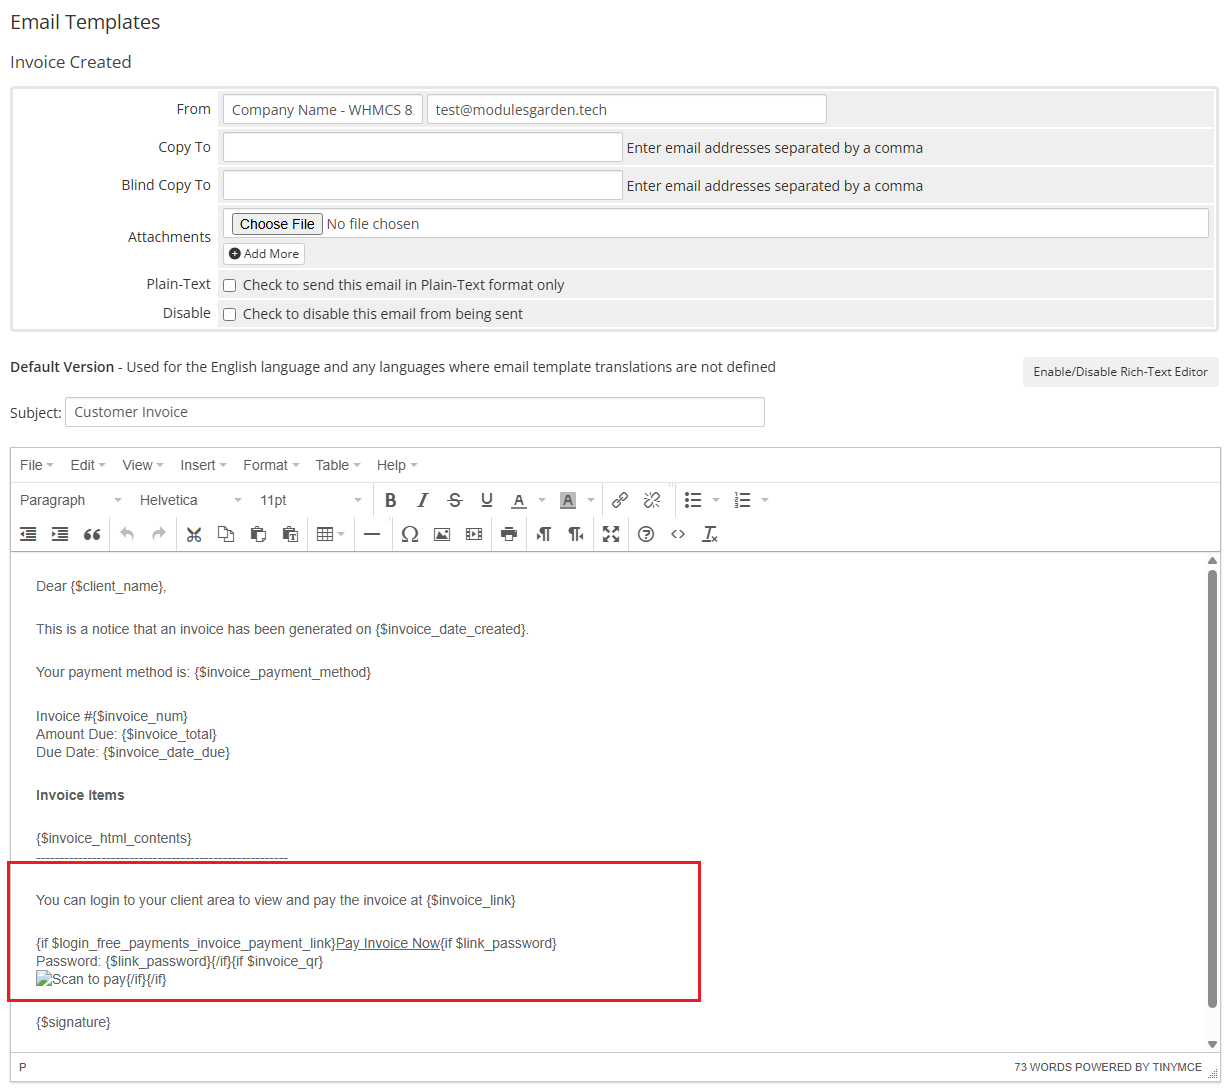Apply italic formatting
Viewport: 1231px width, 1092px height.
tap(423, 500)
